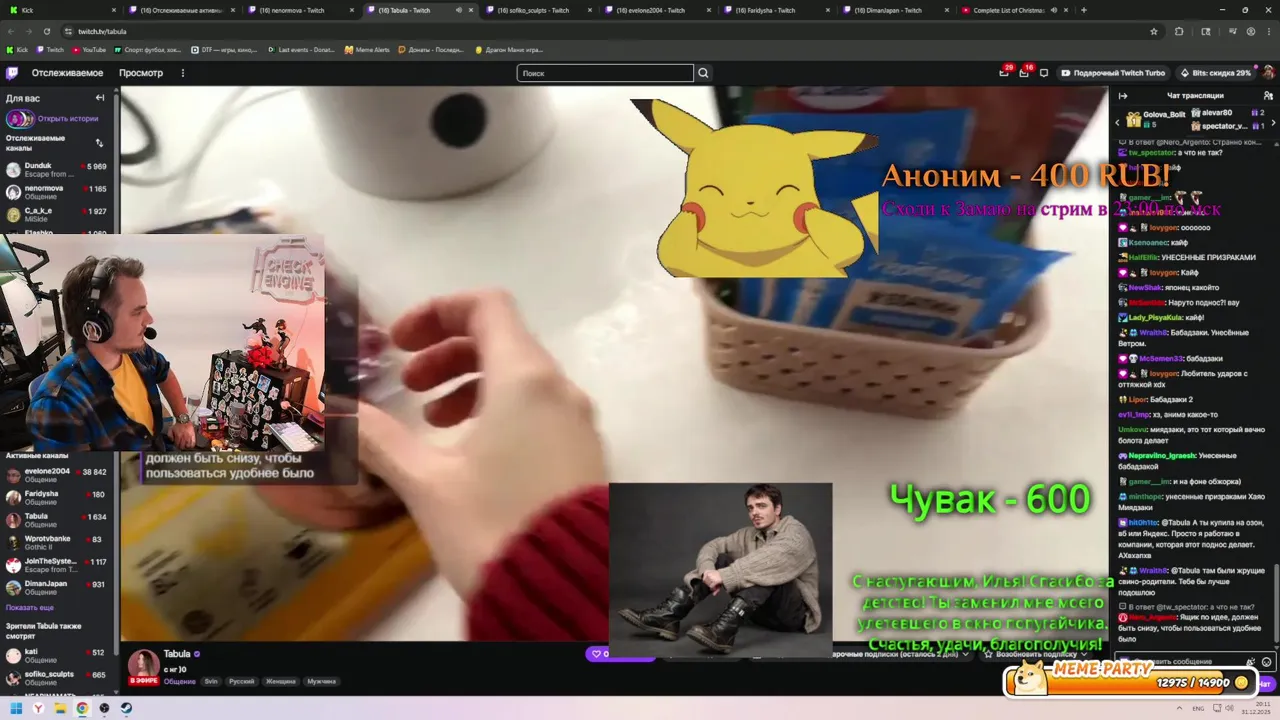Open the three-dot menu beside Просмотр
Image resolution: width=1280 pixels, height=720 pixels.
[x=182, y=73]
